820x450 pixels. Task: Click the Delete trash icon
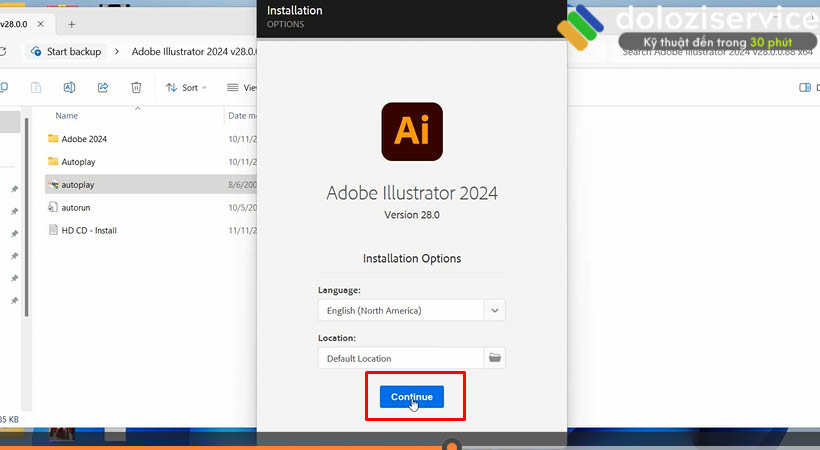click(136, 88)
